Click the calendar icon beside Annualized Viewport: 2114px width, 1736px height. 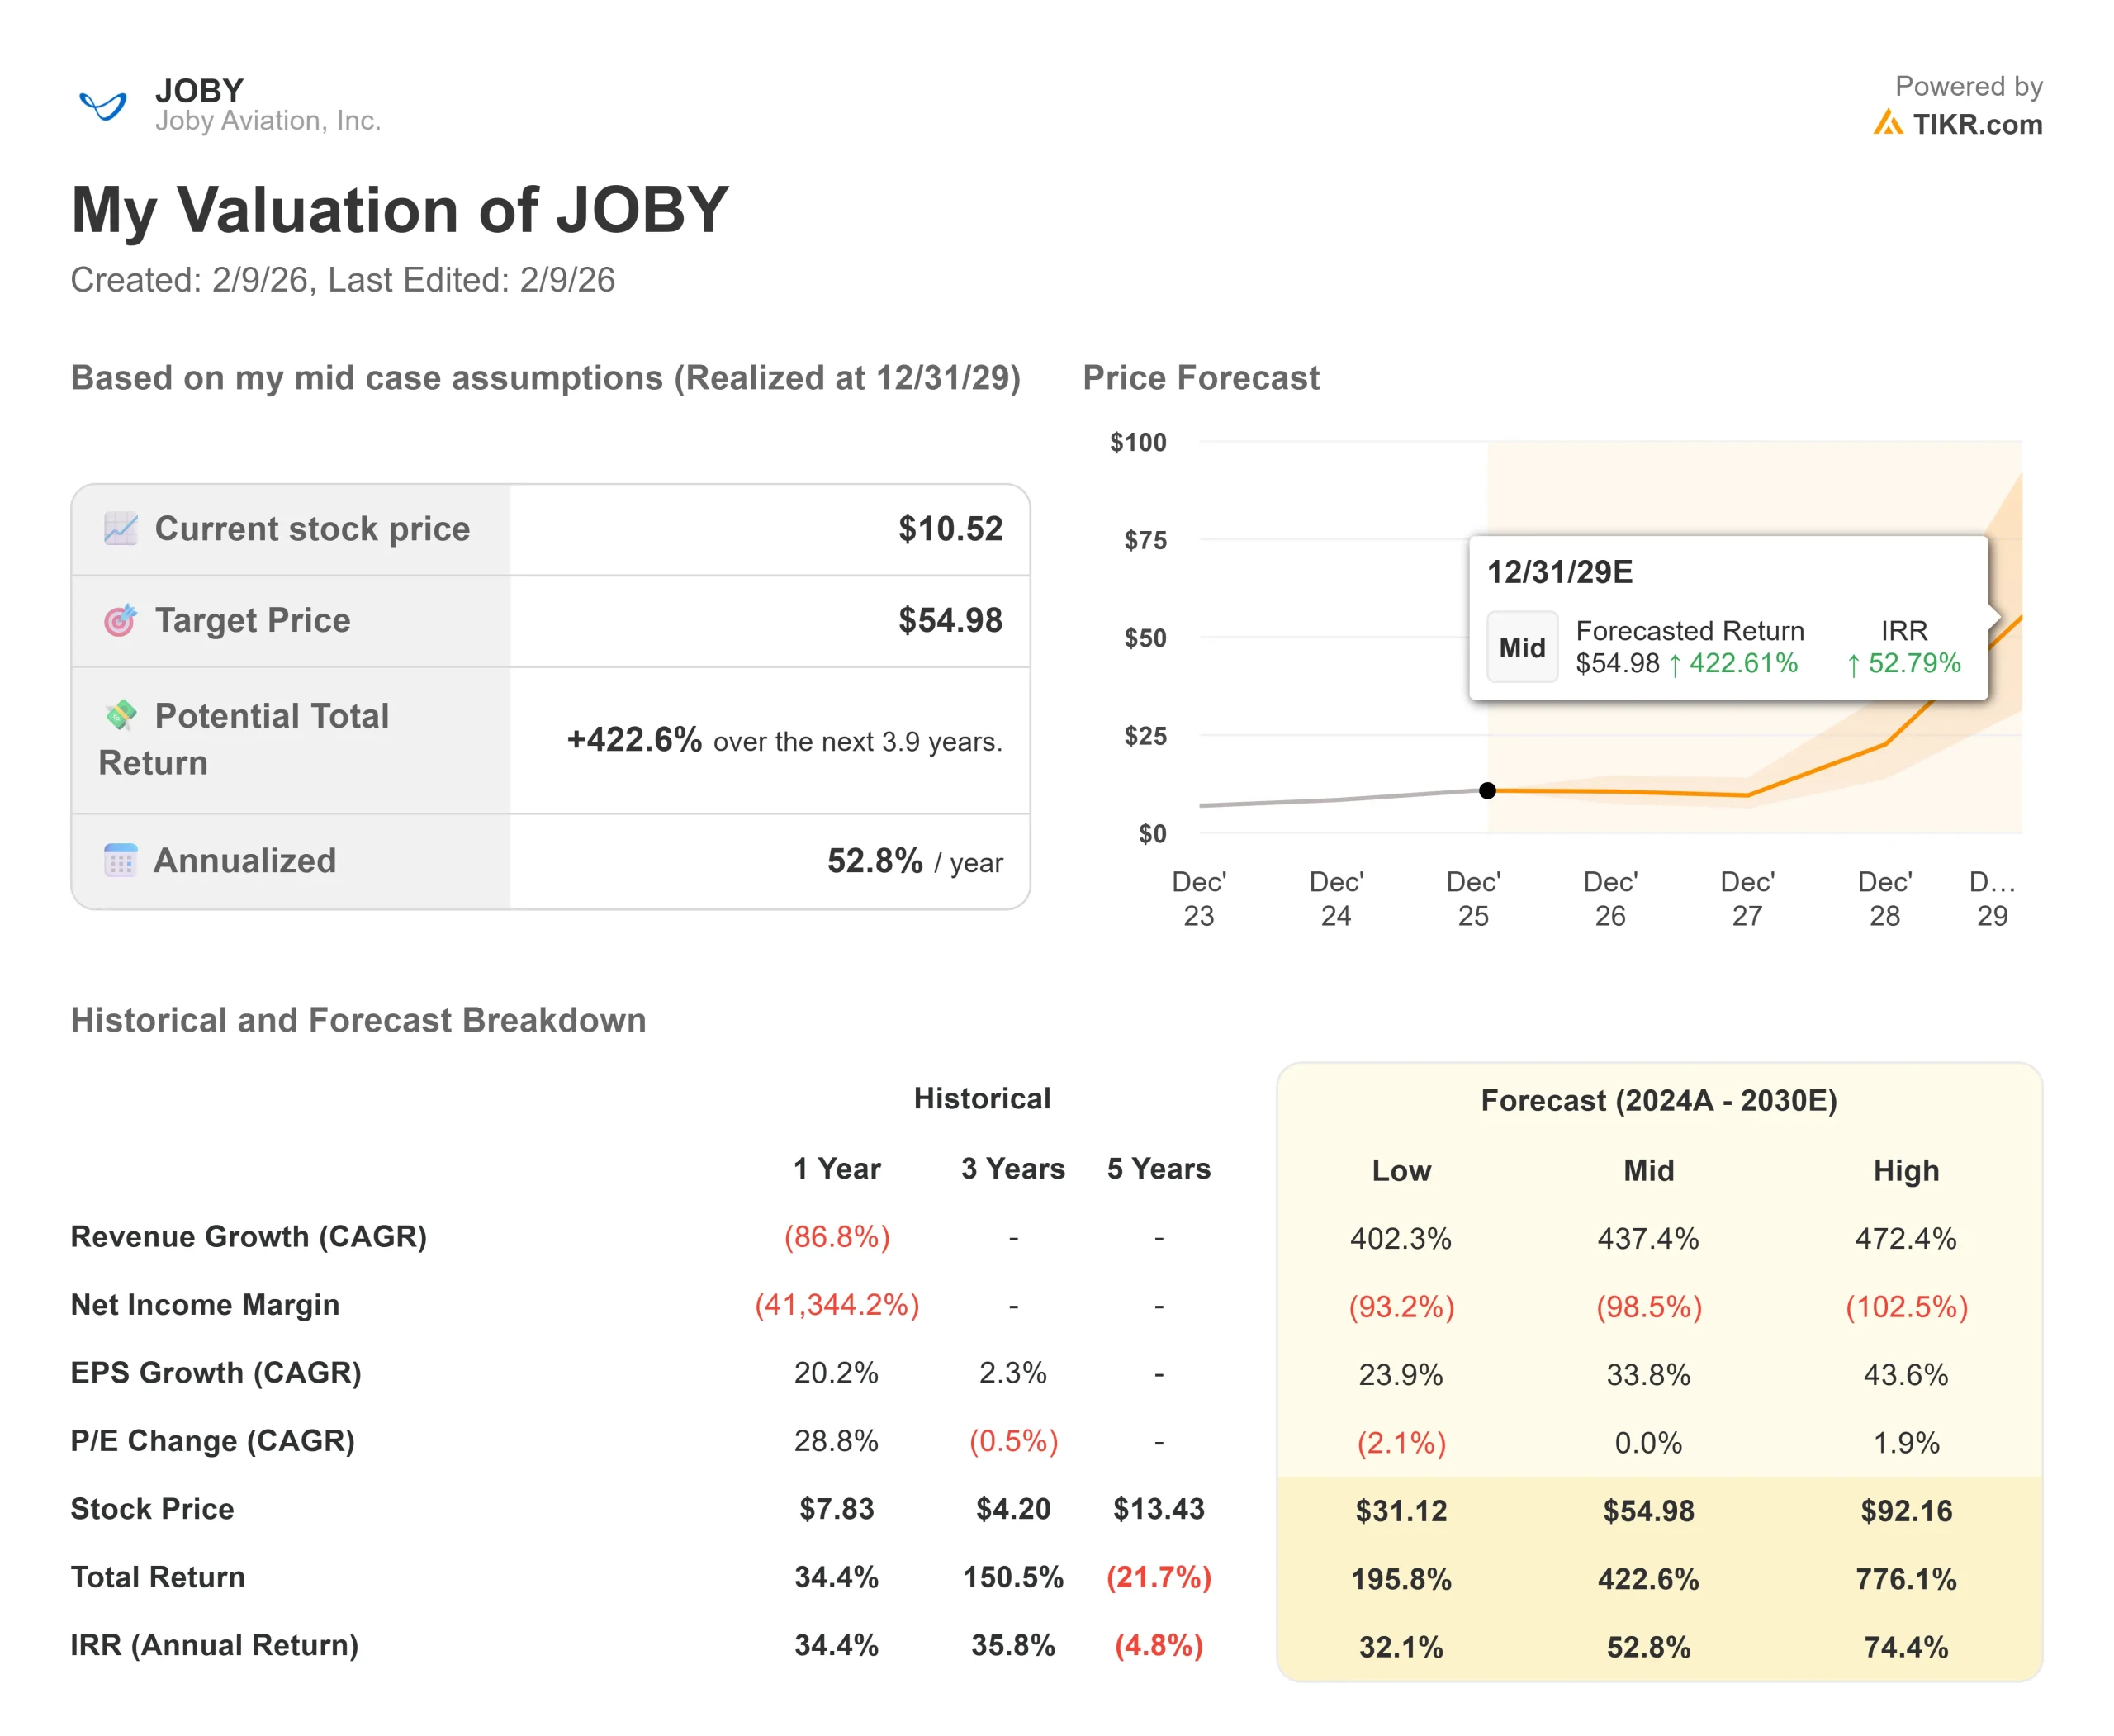pyautogui.click(x=120, y=860)
